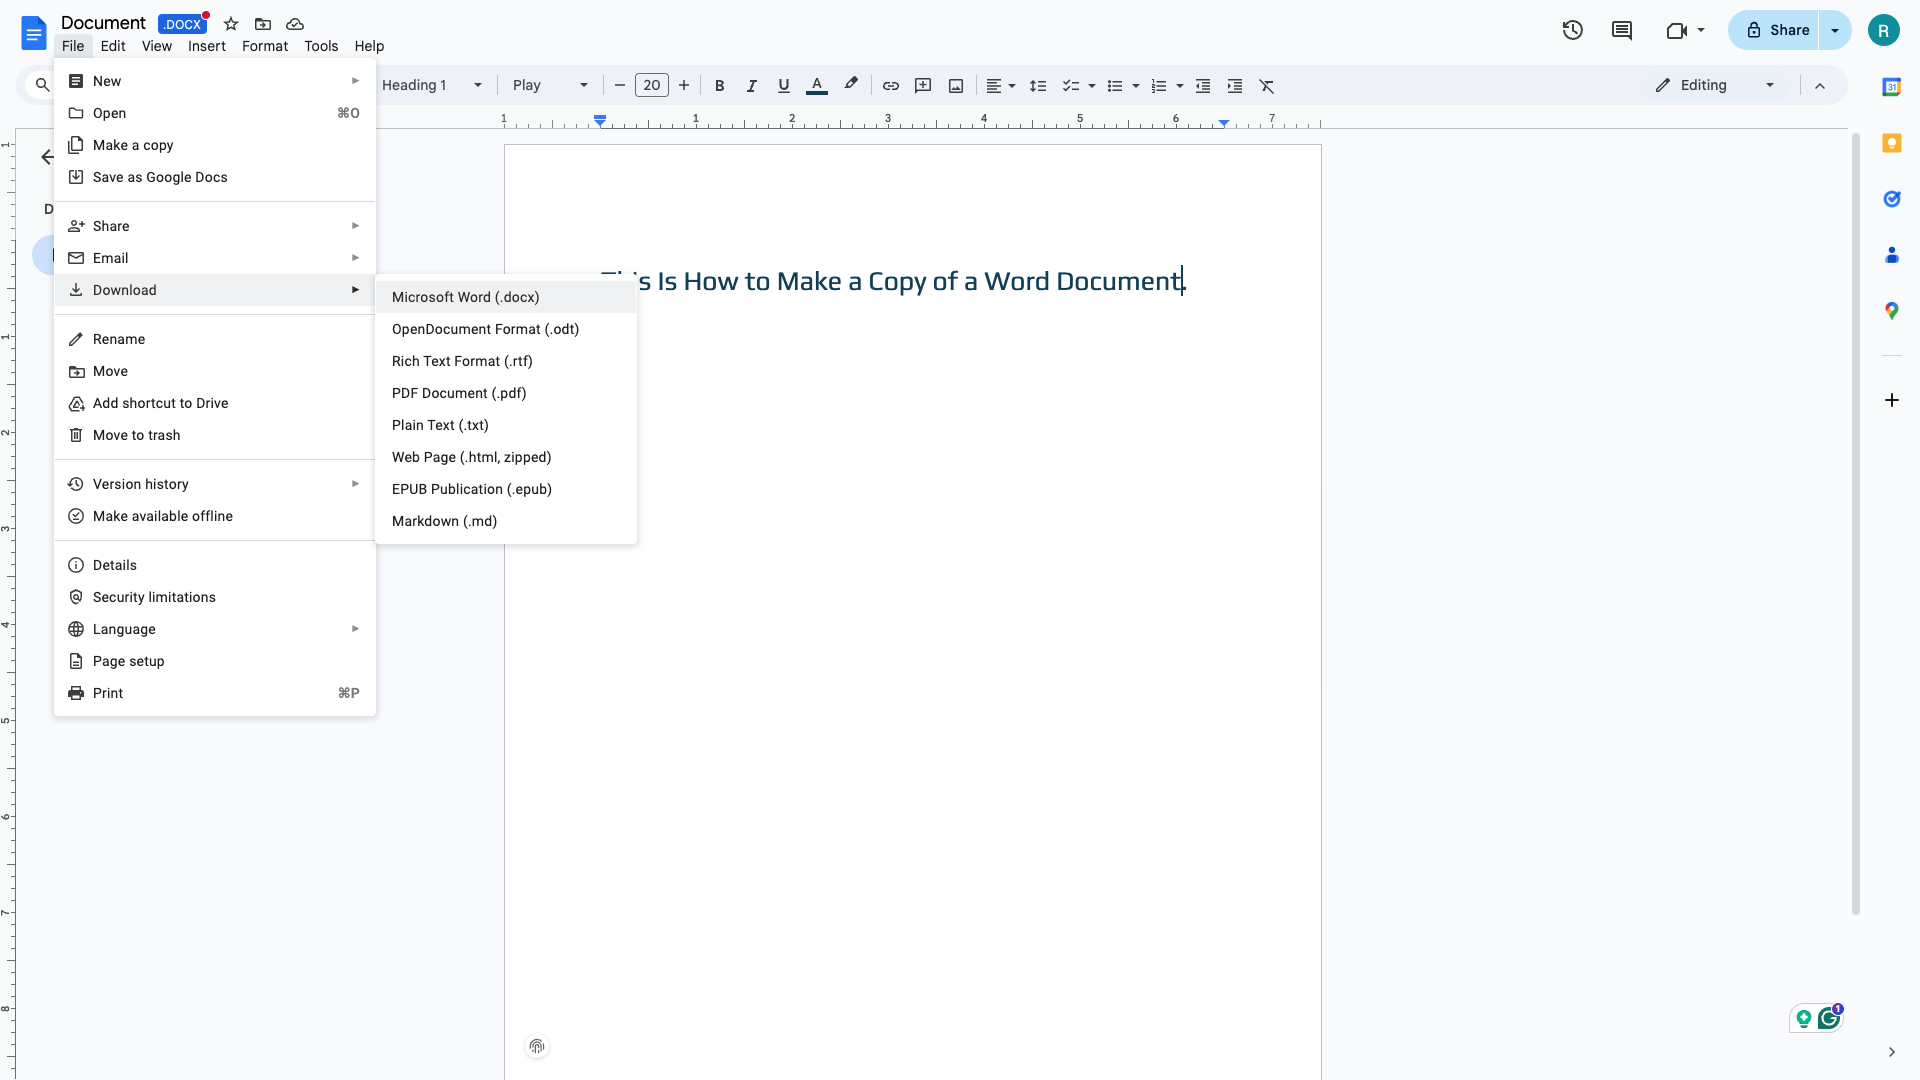Click Print in the File menu
Screen dimensions: 1920x1080
click(x=215, y=693)
